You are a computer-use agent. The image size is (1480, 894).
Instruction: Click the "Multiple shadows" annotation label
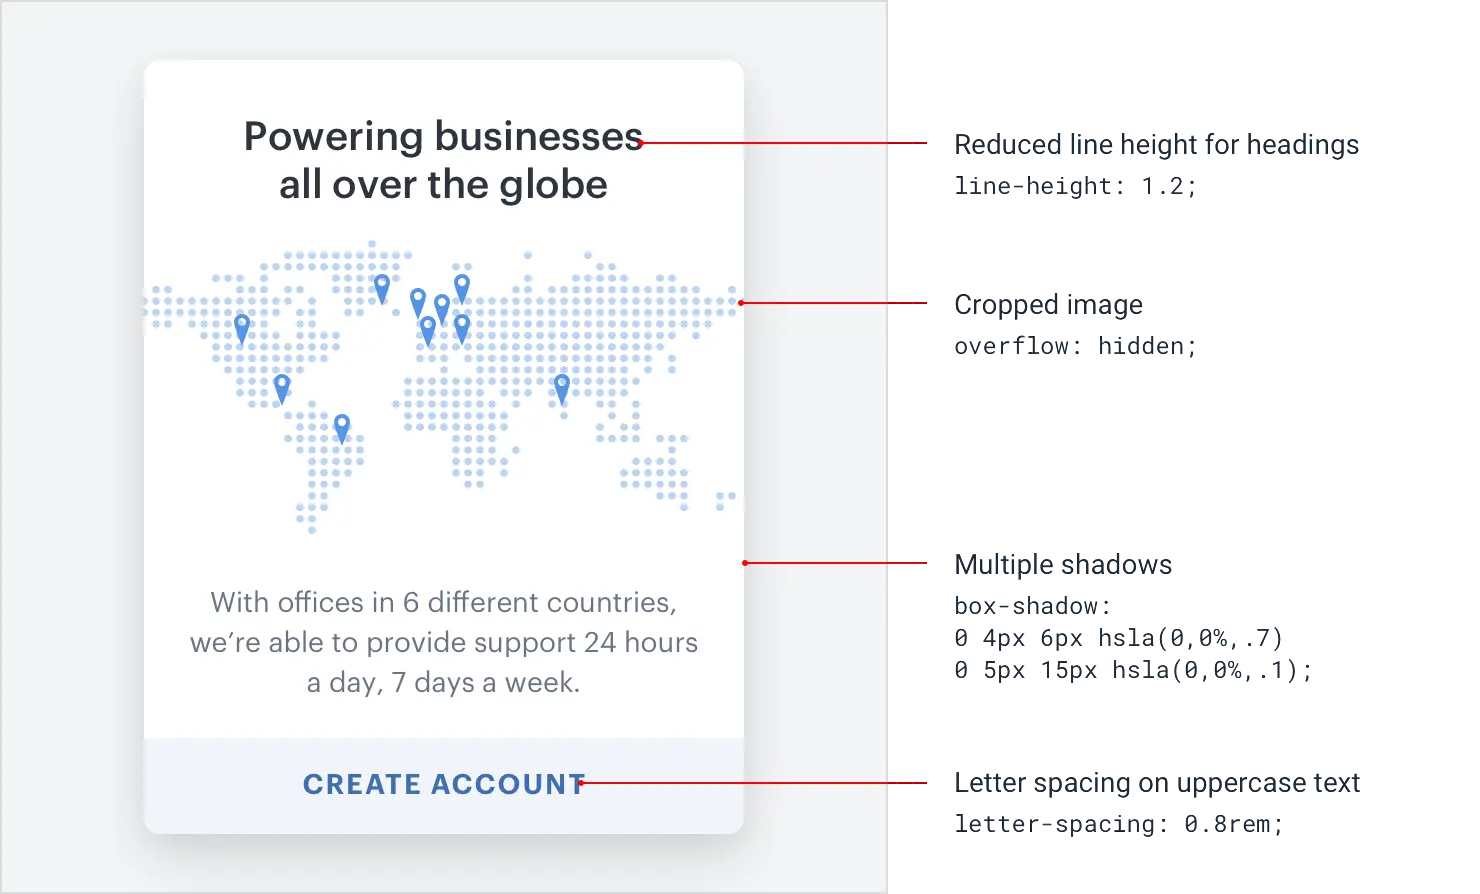[1064, 565]
